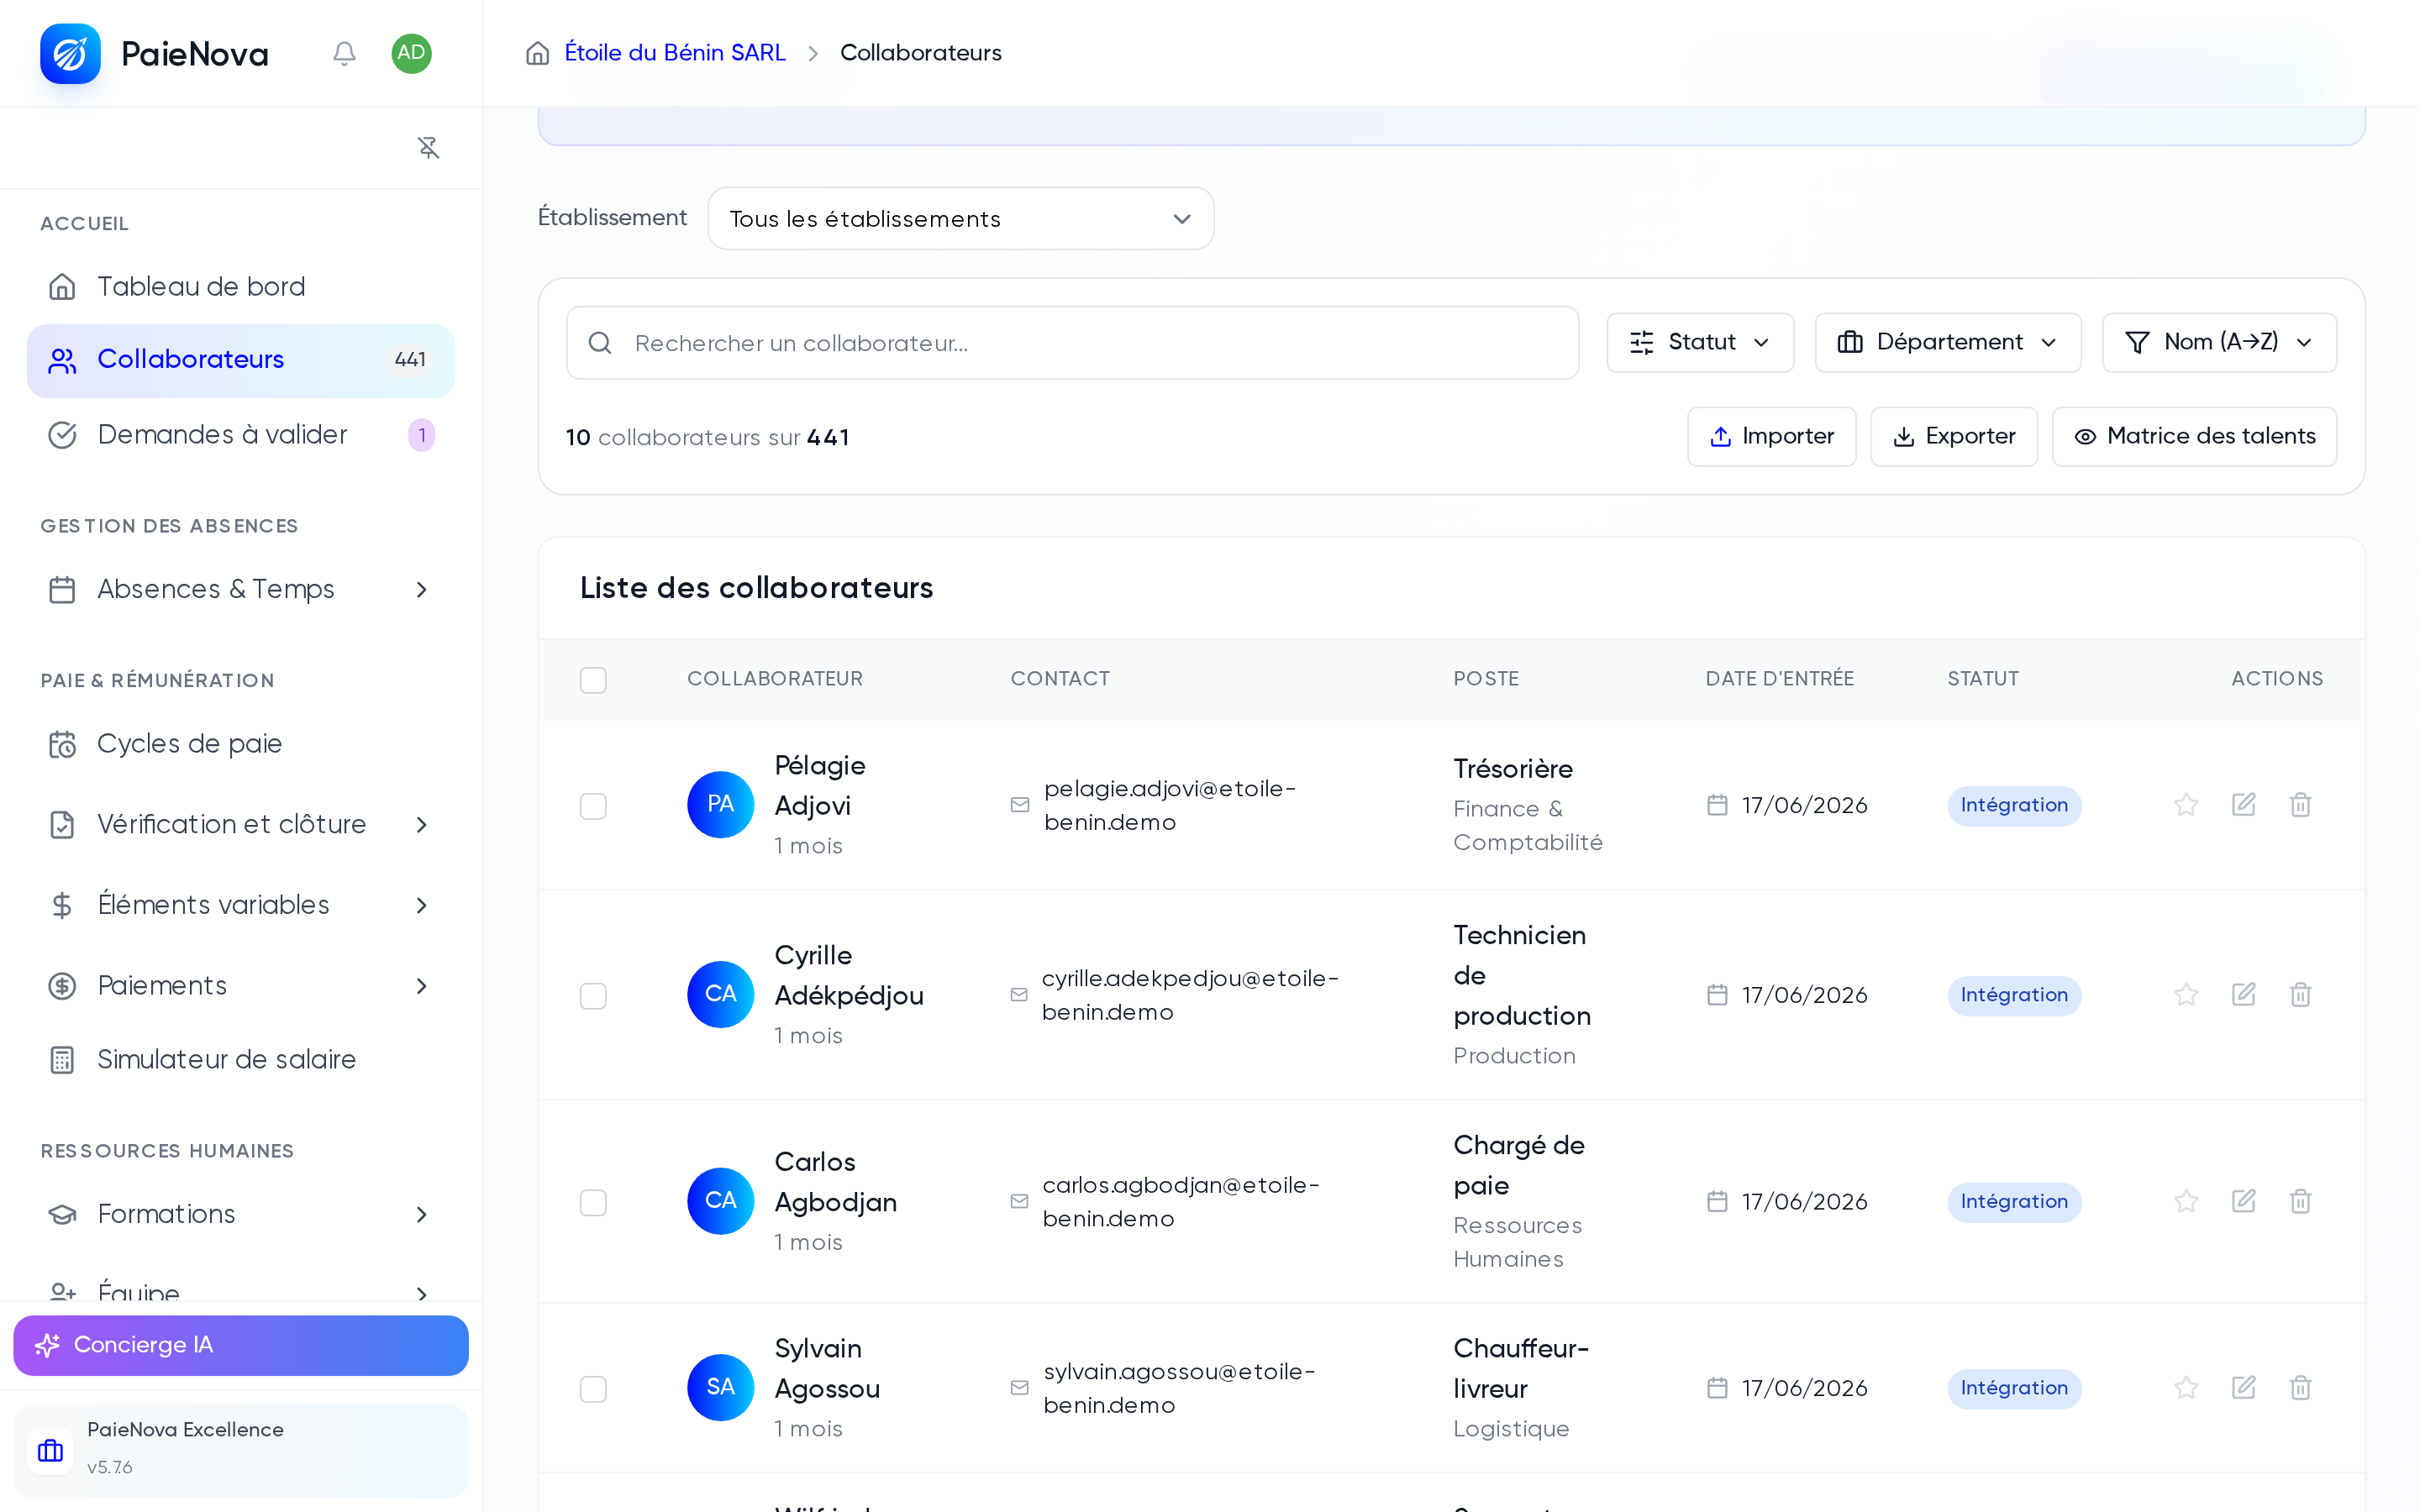Check the box for Sylvain Agossou
The height and width of the screenshot is (1512, 2420).
[593, 1389]
